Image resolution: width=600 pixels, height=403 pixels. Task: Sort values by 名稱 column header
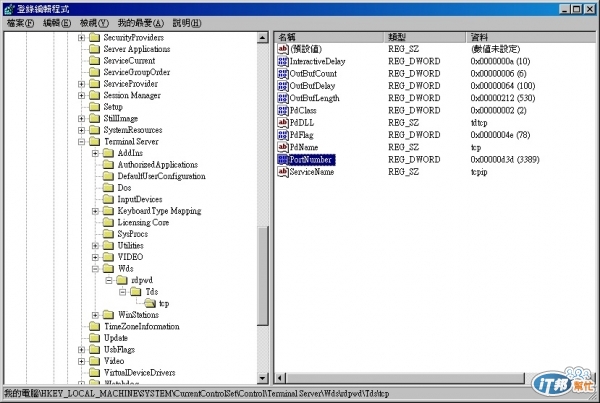coord(329,37)
